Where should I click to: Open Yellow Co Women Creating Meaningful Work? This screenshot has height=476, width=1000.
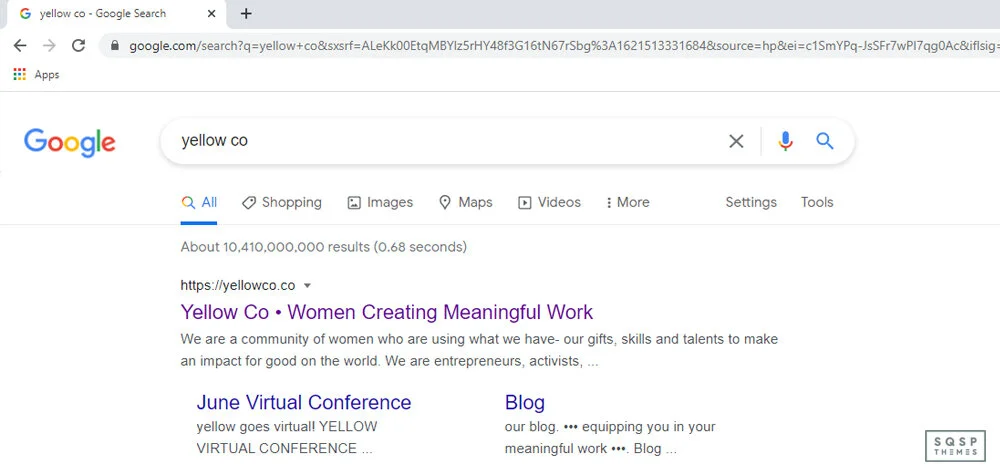coord(386,312)
